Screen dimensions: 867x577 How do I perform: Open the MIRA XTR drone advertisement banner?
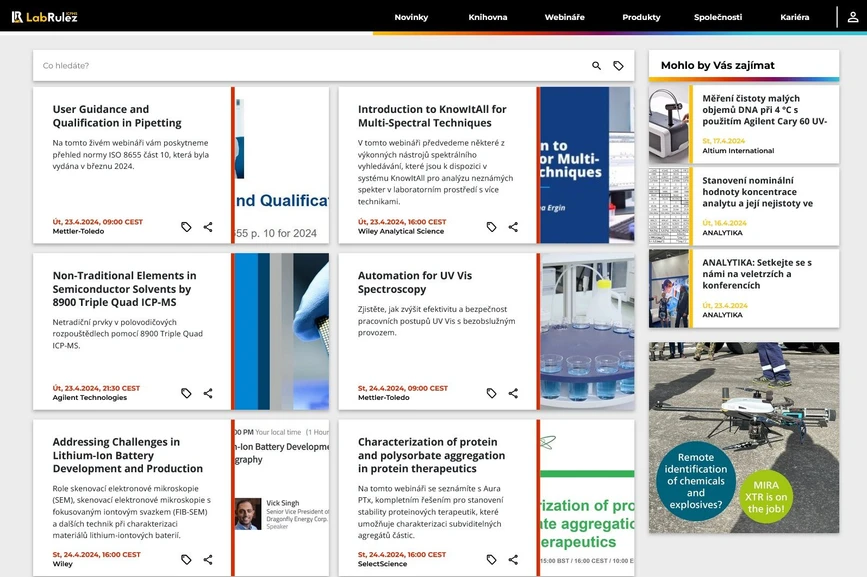744,437
